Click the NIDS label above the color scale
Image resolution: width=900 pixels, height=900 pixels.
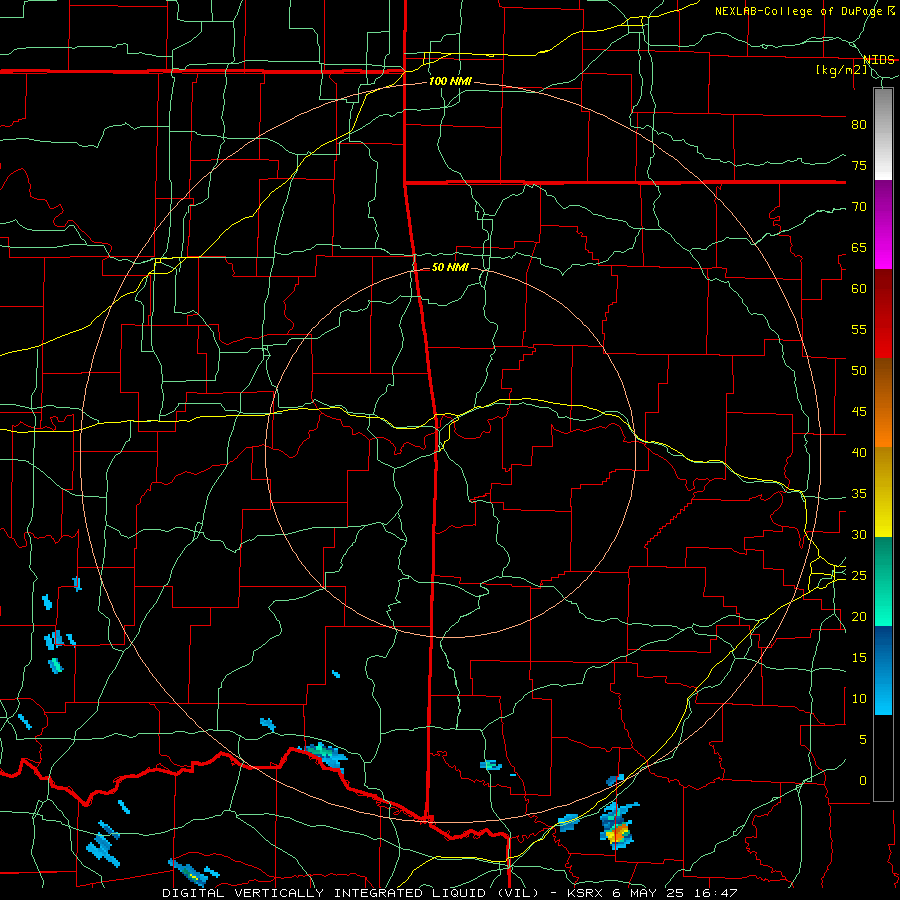point(878,60)
